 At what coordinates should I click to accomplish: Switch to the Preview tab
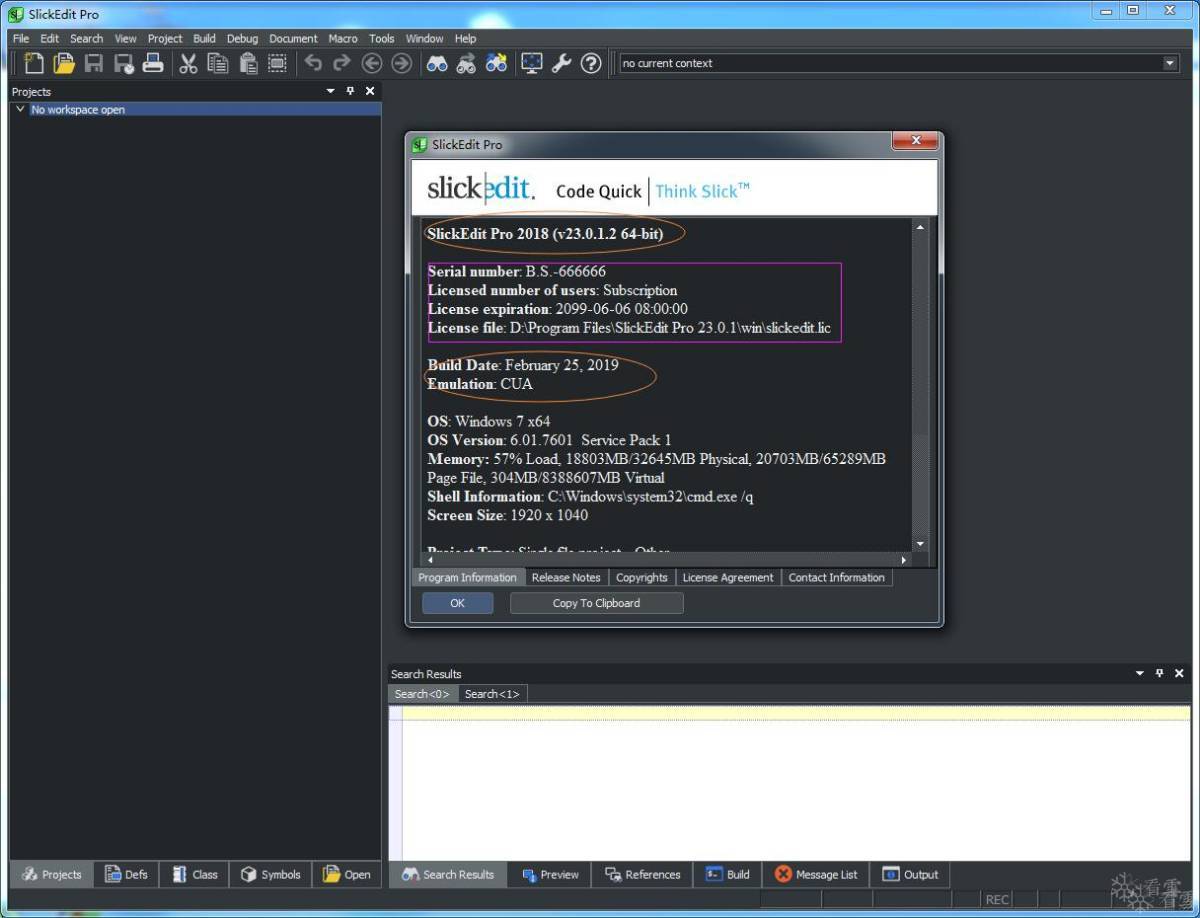550,874
